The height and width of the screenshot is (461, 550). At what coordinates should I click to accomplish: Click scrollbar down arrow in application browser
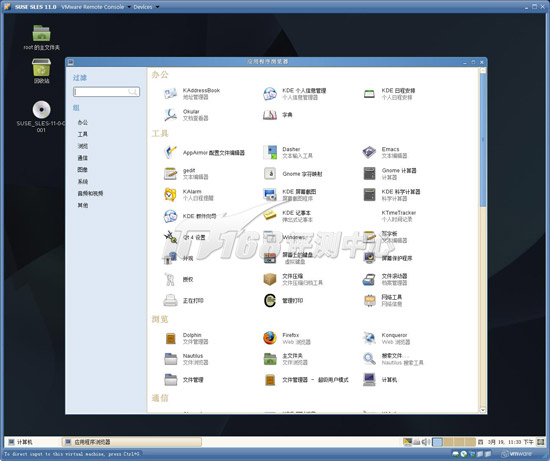point(483,410)
